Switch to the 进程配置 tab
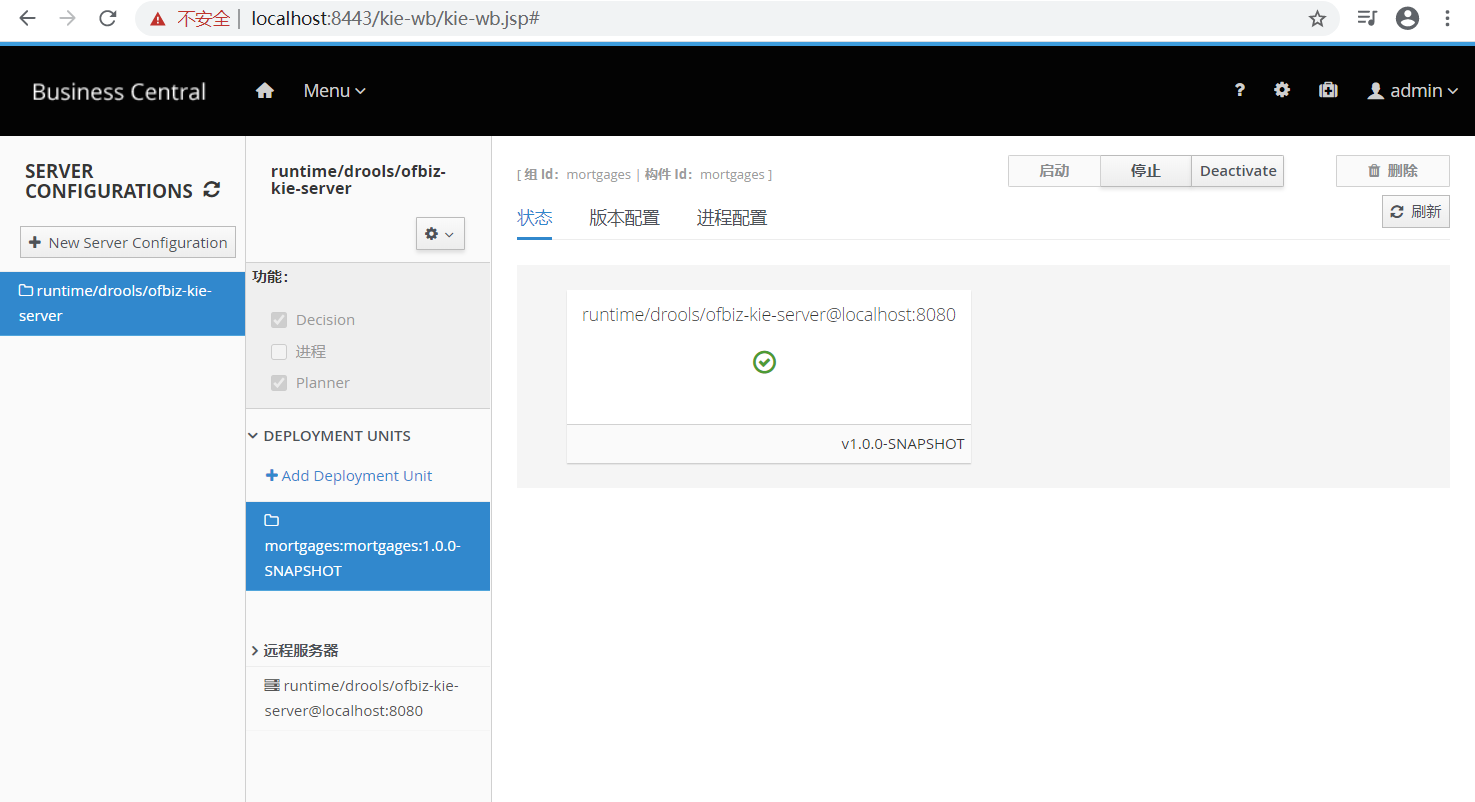 pyautogui.click(x=732, y=218)
